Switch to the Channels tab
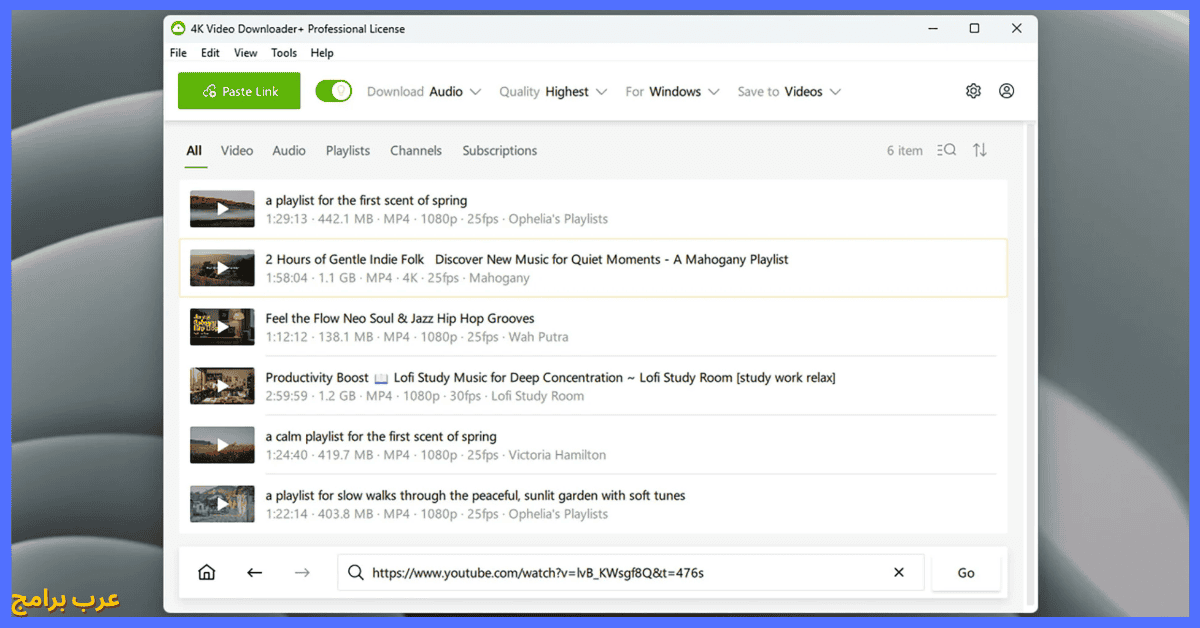Image resolution: width=1200 pixels, height=628 pixels. (416, 151)
